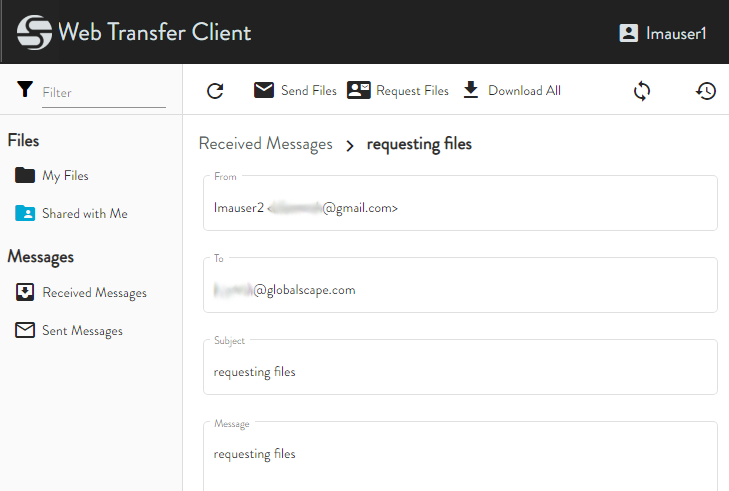Image resolution: width=729 pixels, height=491 pixels.
Task: Open the history clock icon
Action: [x=706, y=91]
